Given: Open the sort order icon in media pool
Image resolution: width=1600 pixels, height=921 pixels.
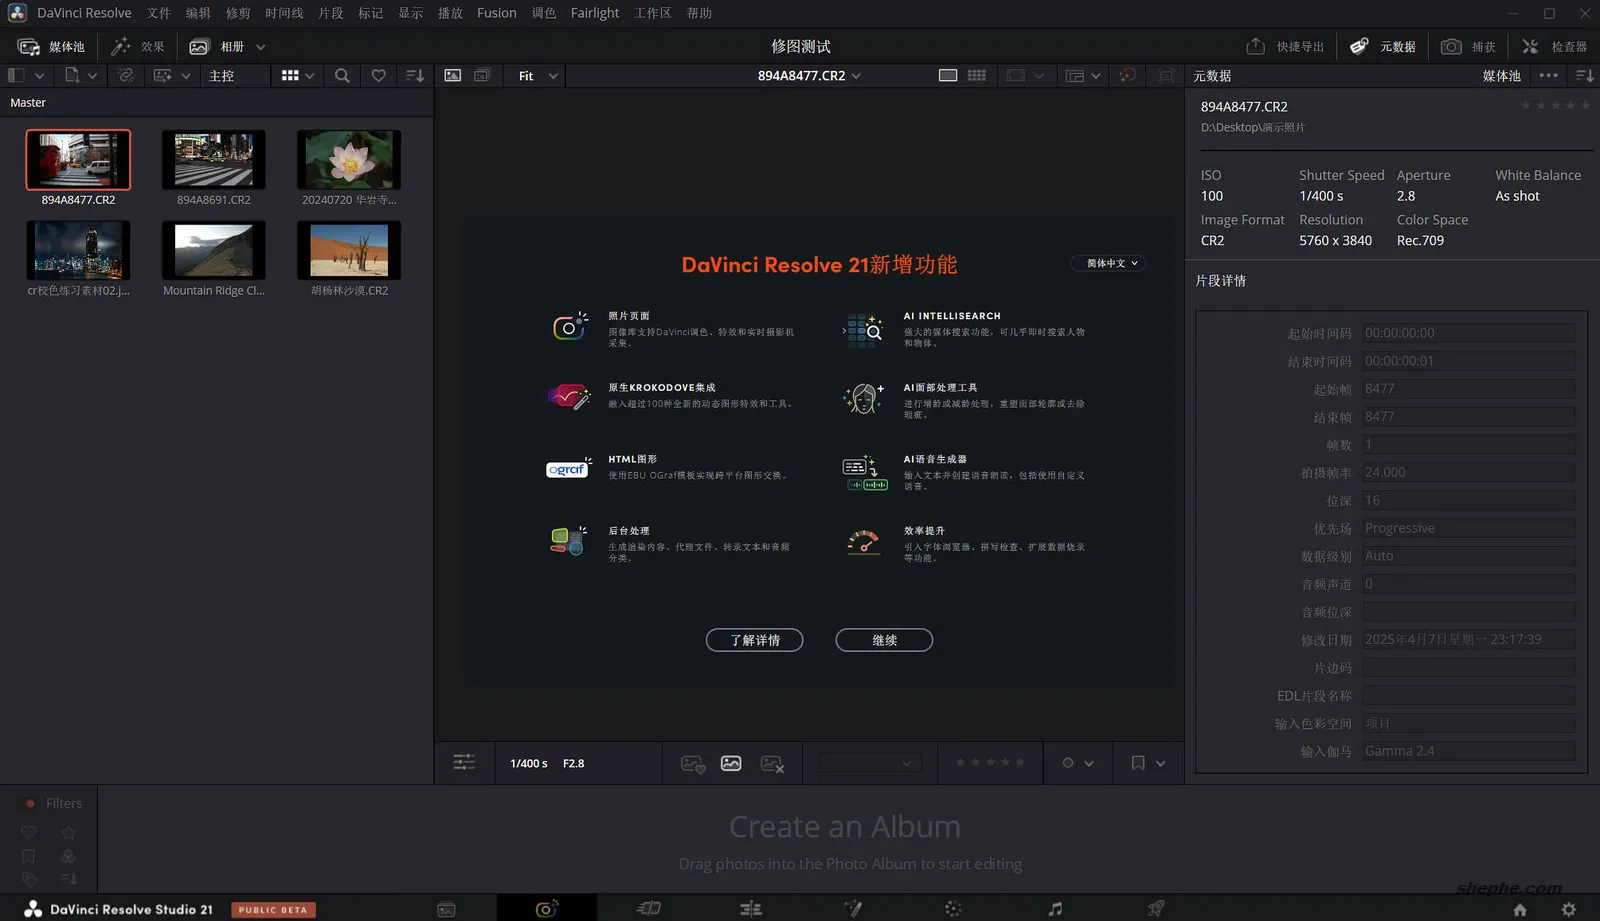Looking at the screenshot, I should (414, 75).
